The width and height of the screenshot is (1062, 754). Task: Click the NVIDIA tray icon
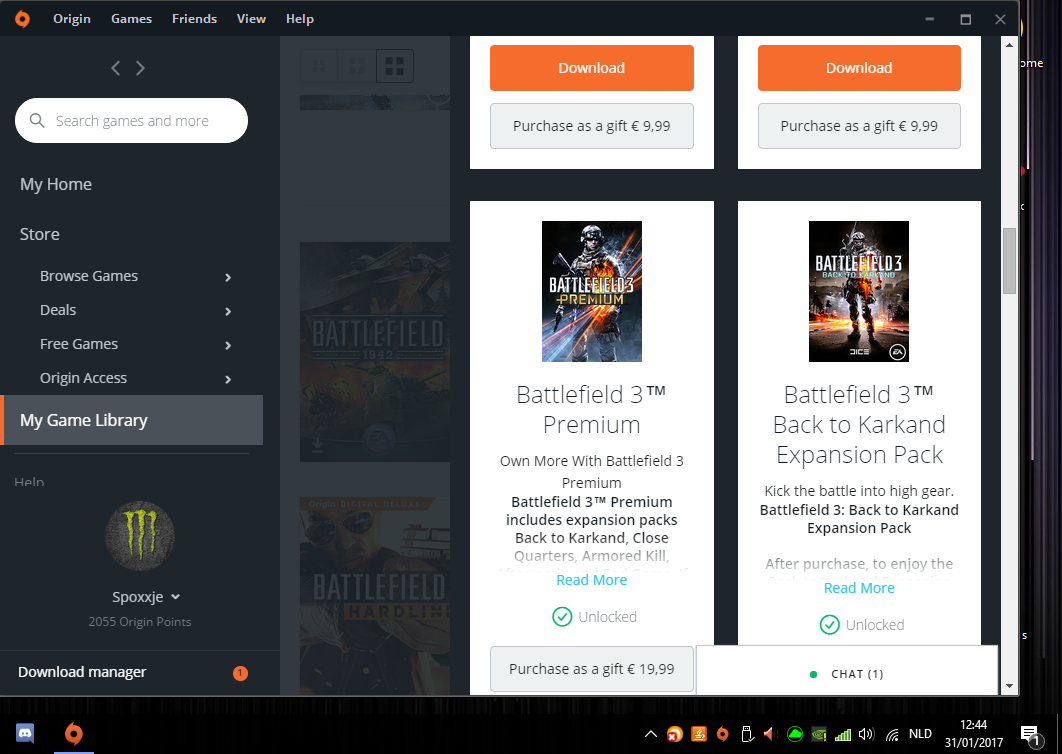[819, 734]
